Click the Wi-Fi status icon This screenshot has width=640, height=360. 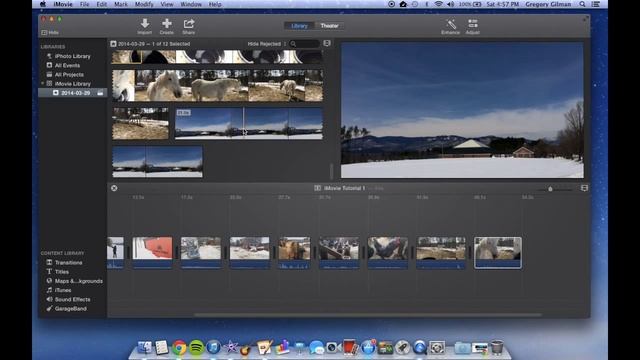coord(439,4)
